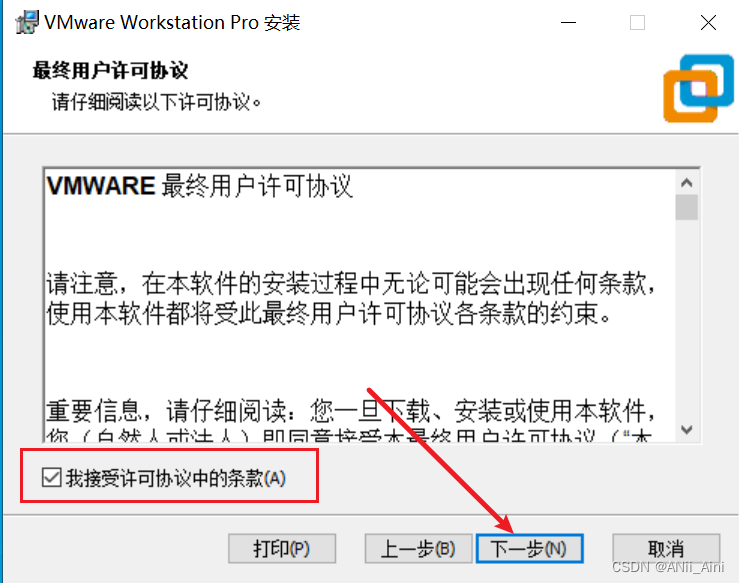Viewport: 739px width, 583px height.
Task: Click the license scrollbar up arrow
Action: [687, 182]
